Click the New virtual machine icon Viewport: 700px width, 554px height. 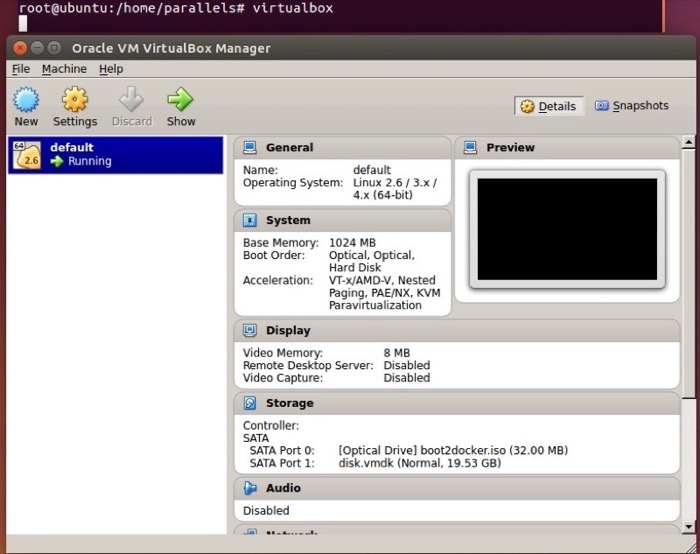pos(26,99)
